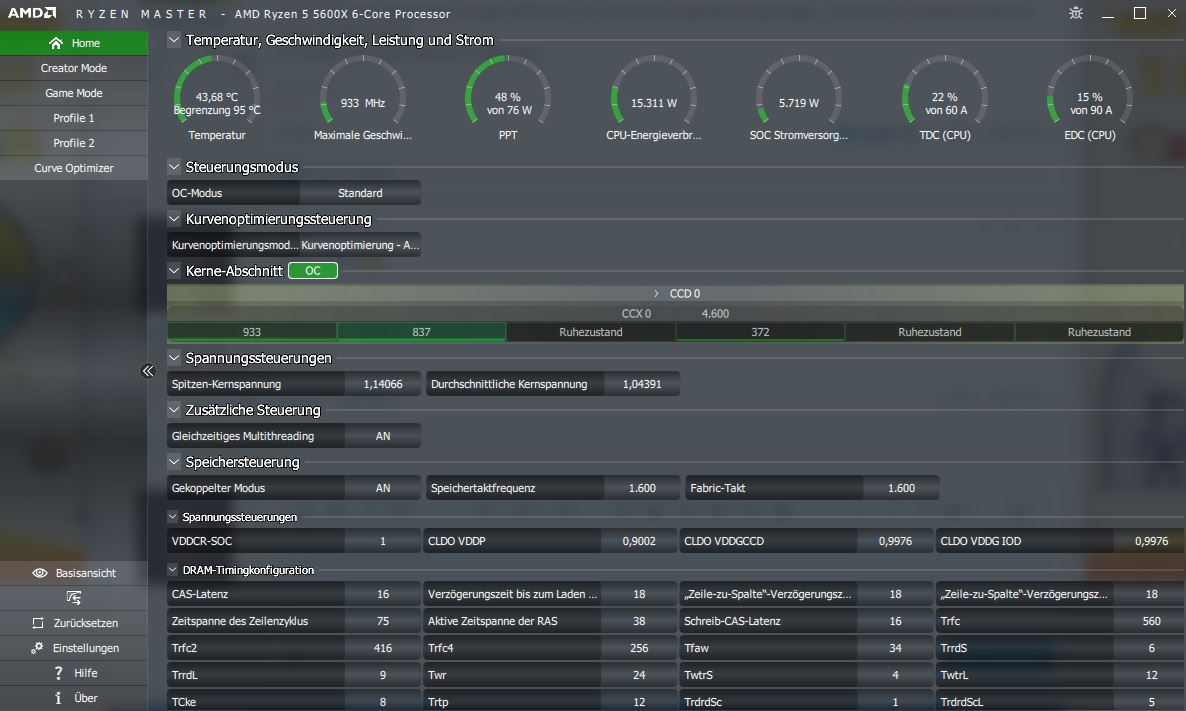This screenshot has width=1186, height=711.
Task: Click the bug report icon in title bar
Action: point(1076,13)
